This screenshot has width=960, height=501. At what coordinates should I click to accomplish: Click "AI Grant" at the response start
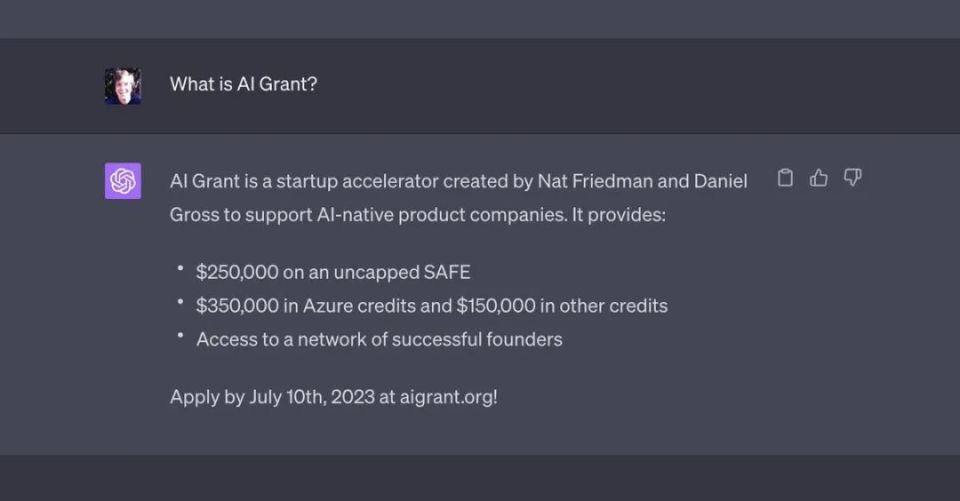pyautogui.click(x=204, y=181)
